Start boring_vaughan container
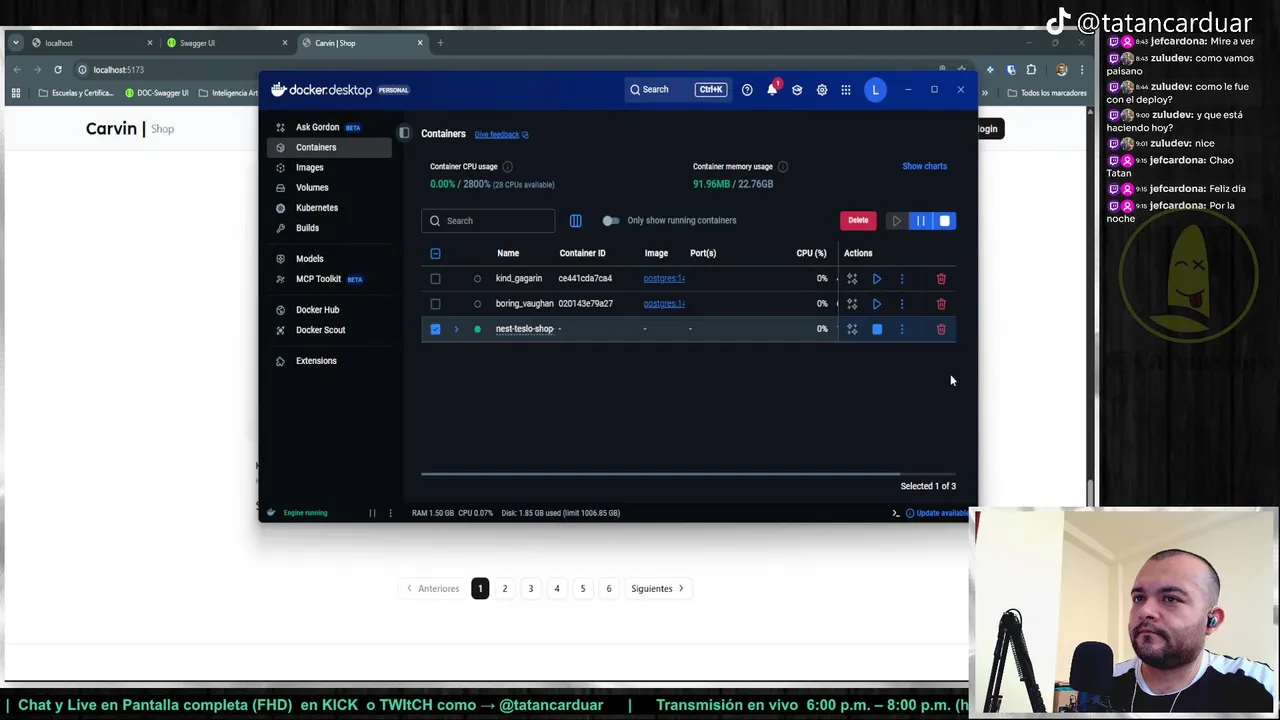The height and width of the screenshot is (720, 1280). (x=877, y=304)
